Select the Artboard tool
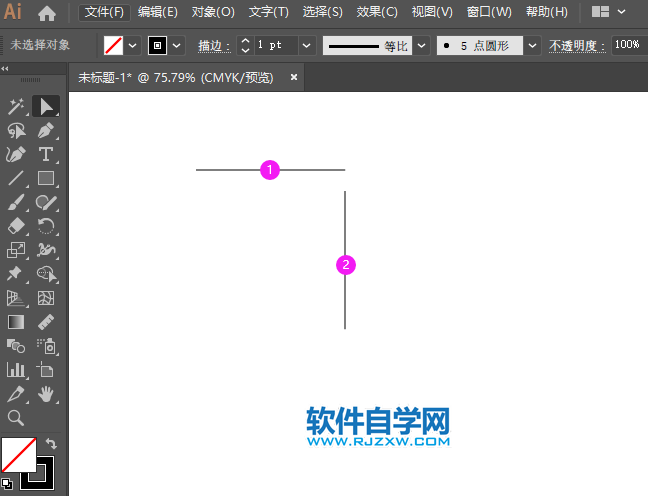The height and width of the screenshot is (496, 648). [x=46, y=370]
